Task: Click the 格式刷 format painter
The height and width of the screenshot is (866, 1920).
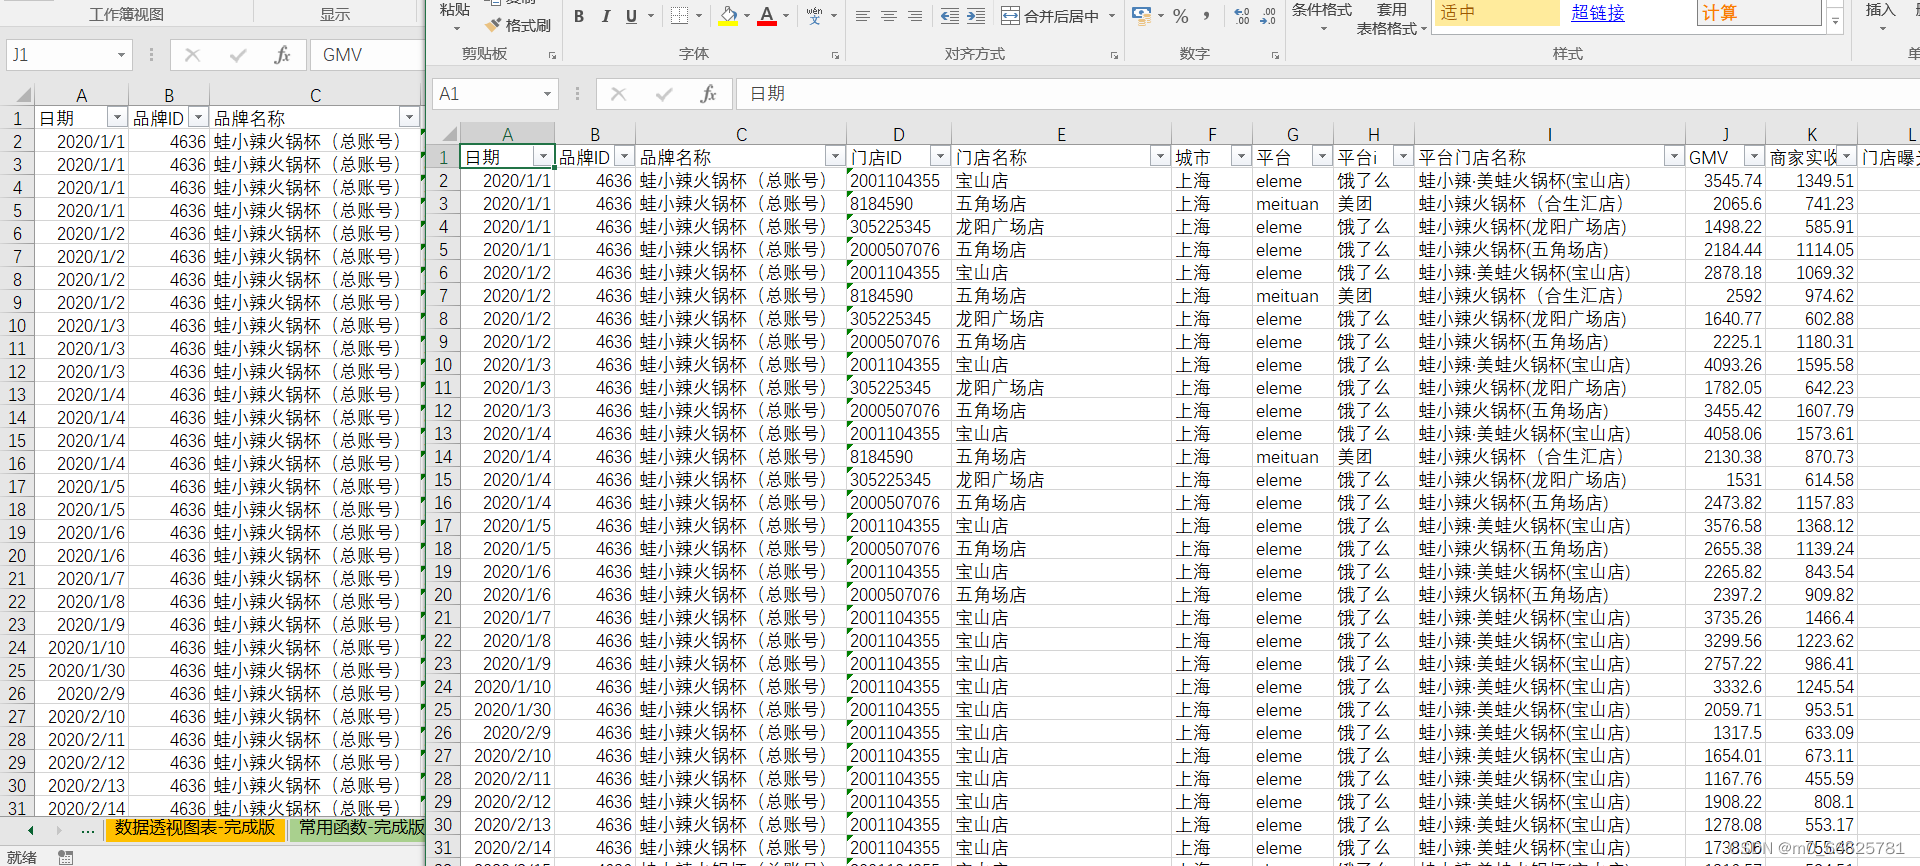Action: pyautogui.click(x=519, y=25)
